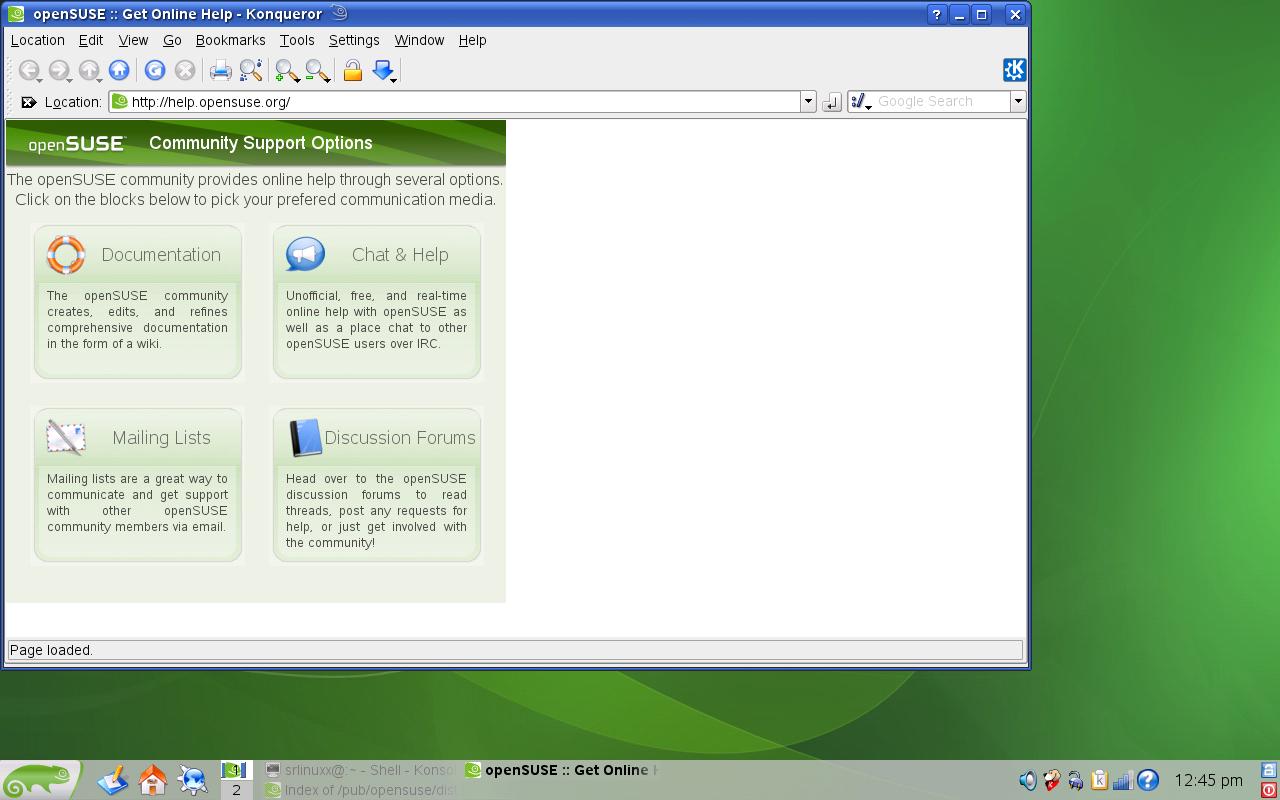
Task: Expand the Up button dropdown arrow
Action: click(x=100, y=79)
